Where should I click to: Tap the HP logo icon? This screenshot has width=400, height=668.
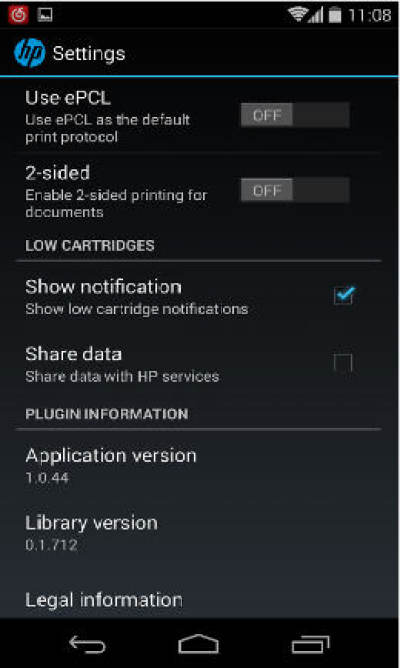[x=29, y=53]
